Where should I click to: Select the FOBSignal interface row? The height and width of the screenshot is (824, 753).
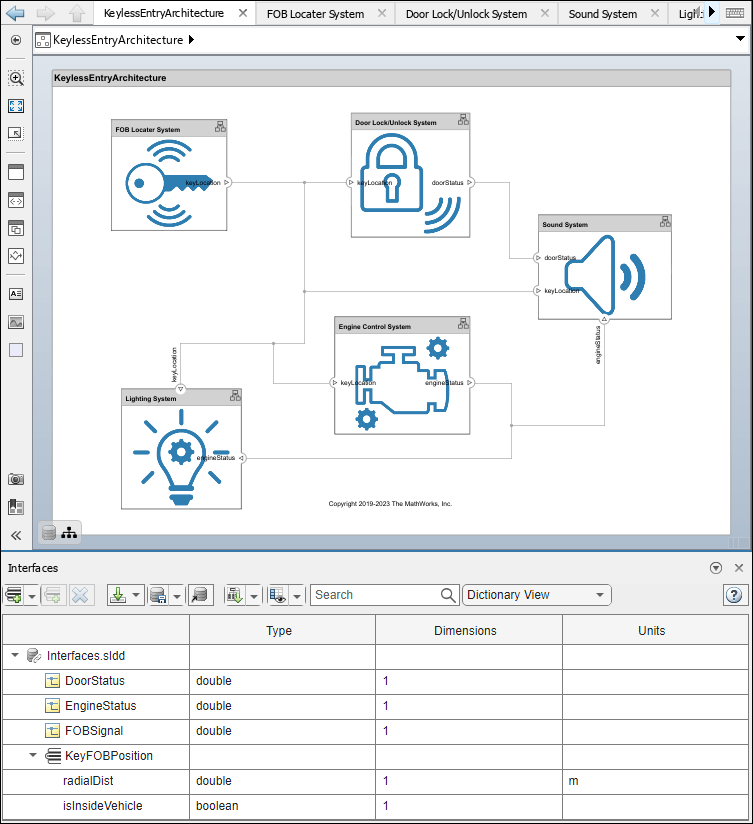[x=375, y=731]
